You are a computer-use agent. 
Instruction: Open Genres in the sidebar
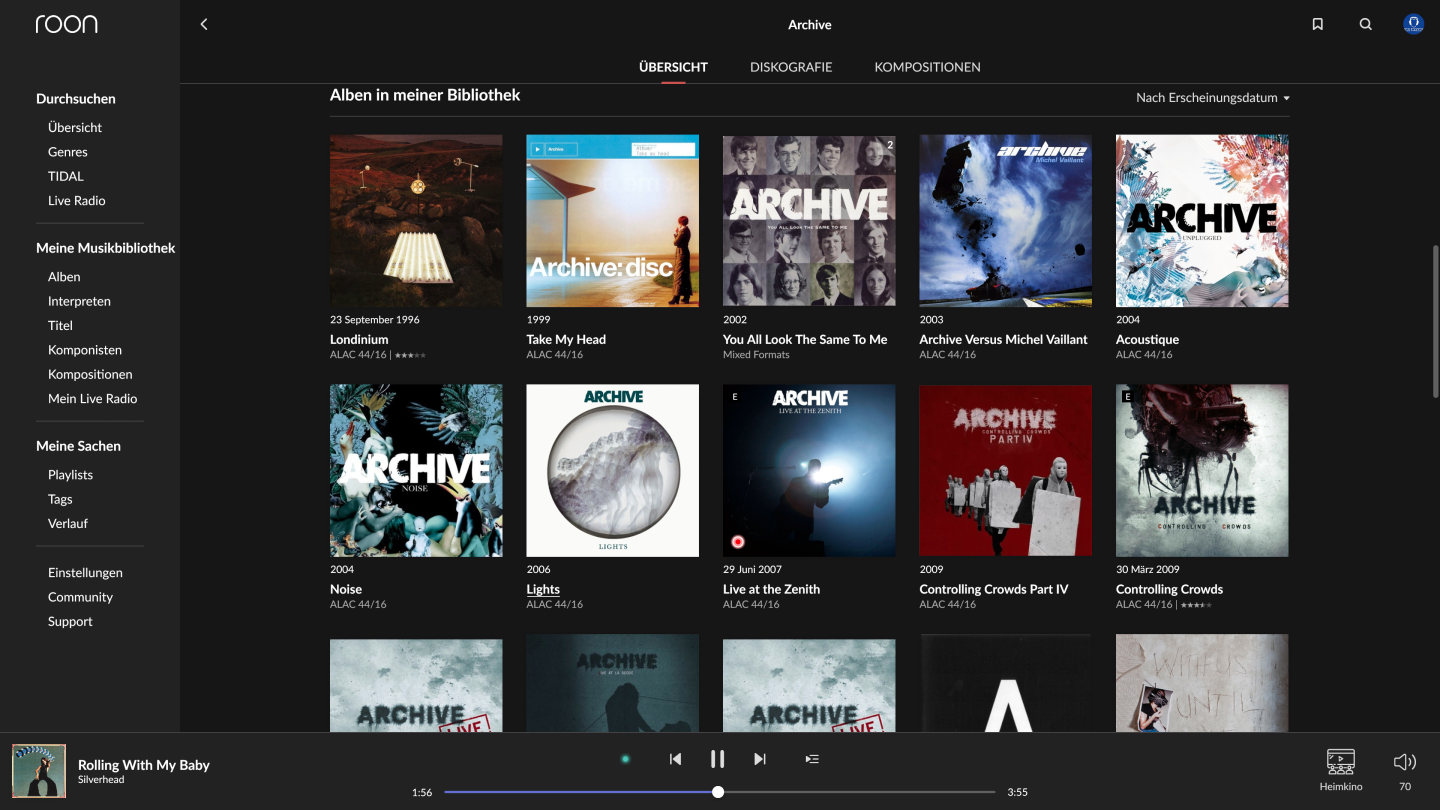[68, 152]
